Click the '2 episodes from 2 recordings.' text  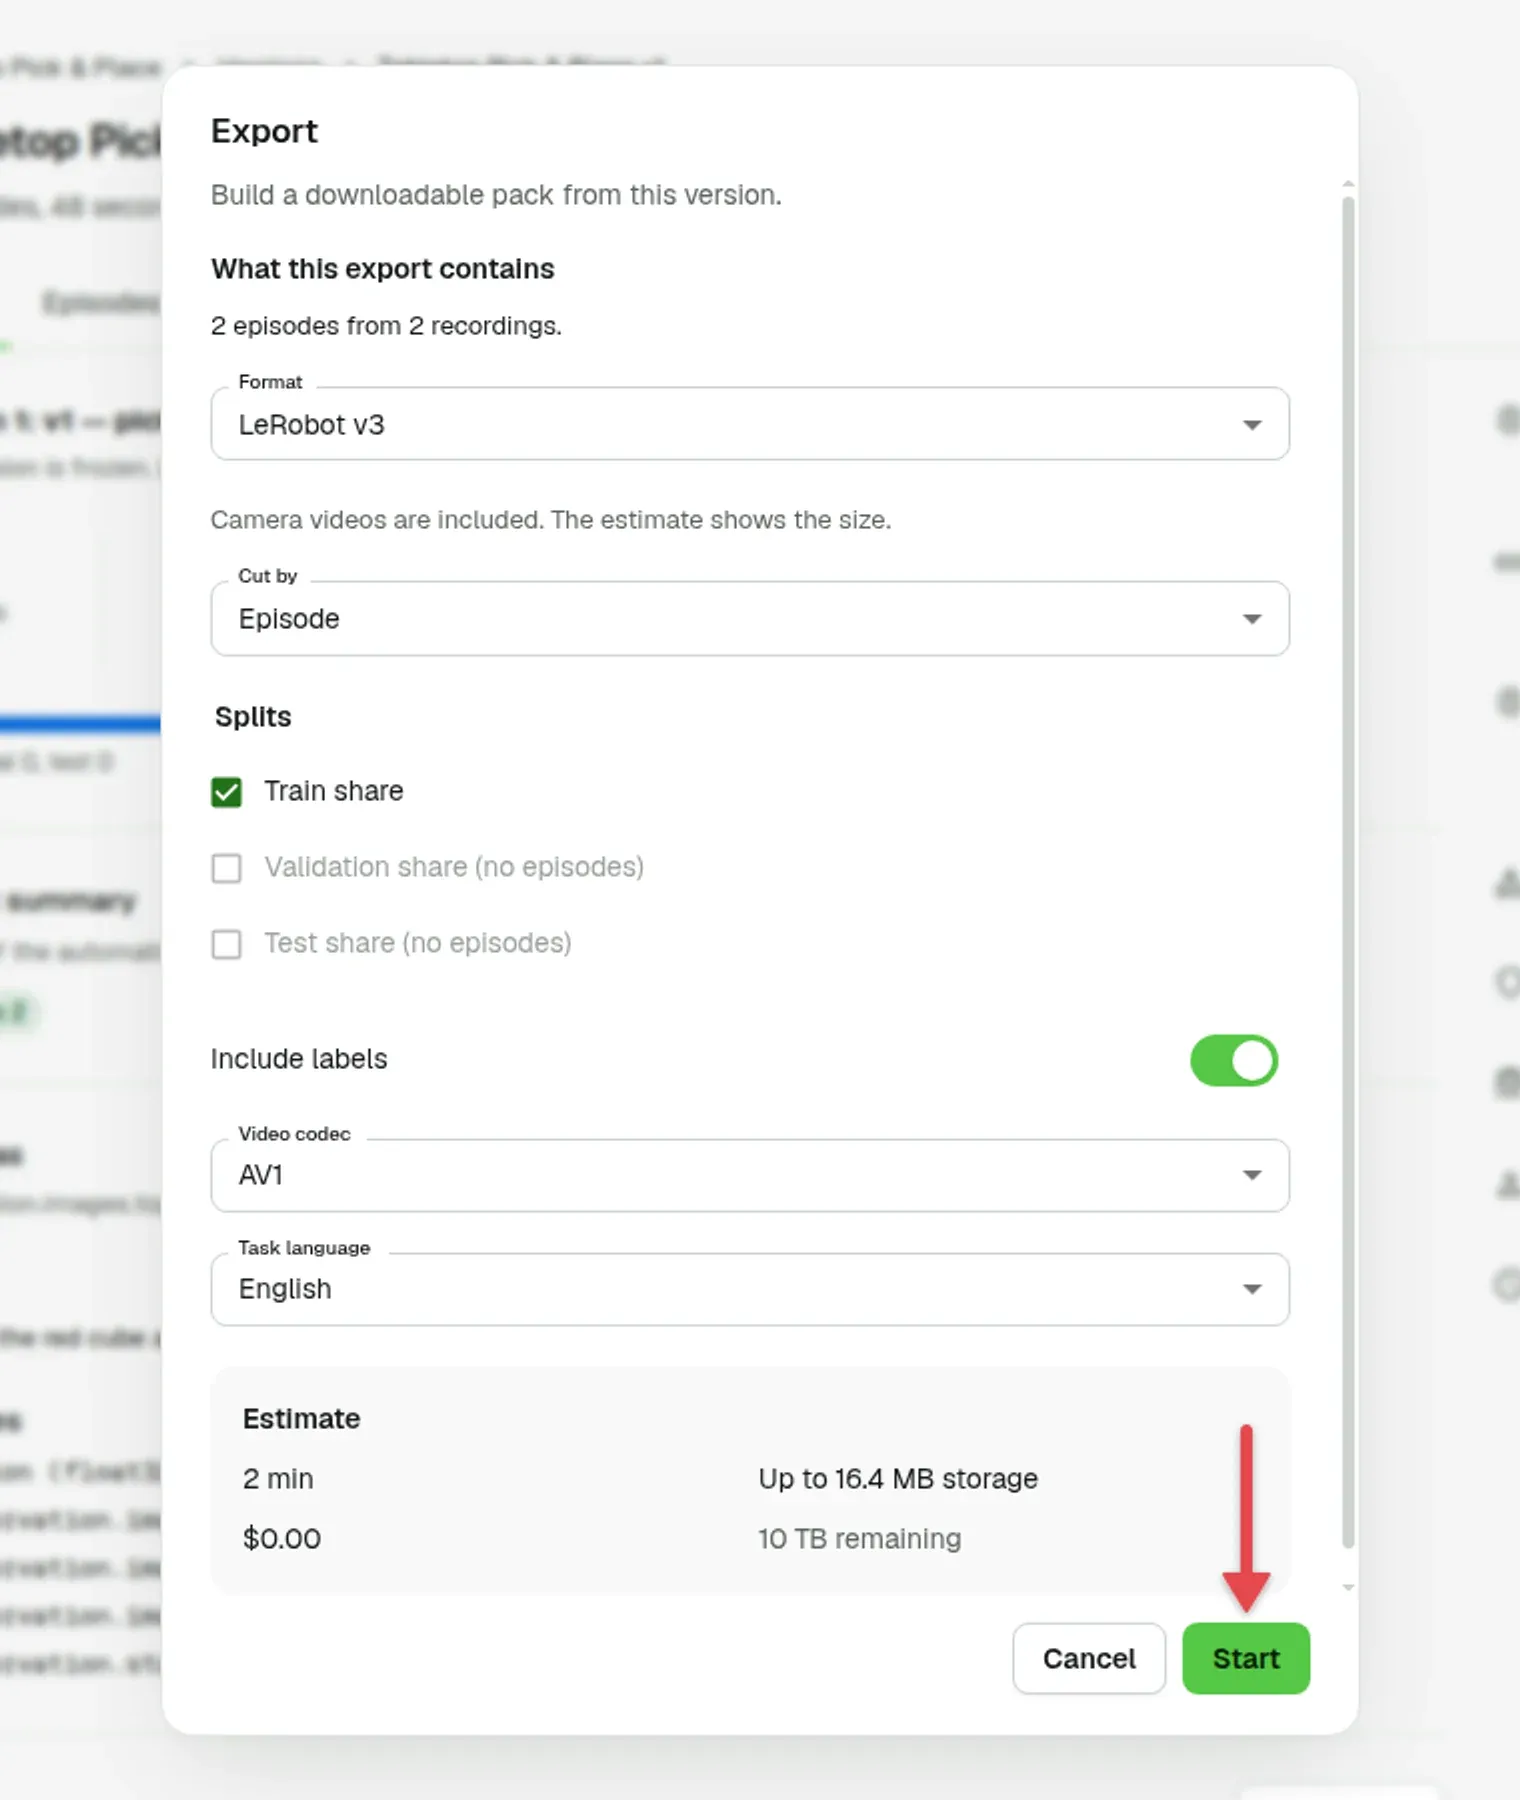[x=386, y=326]
